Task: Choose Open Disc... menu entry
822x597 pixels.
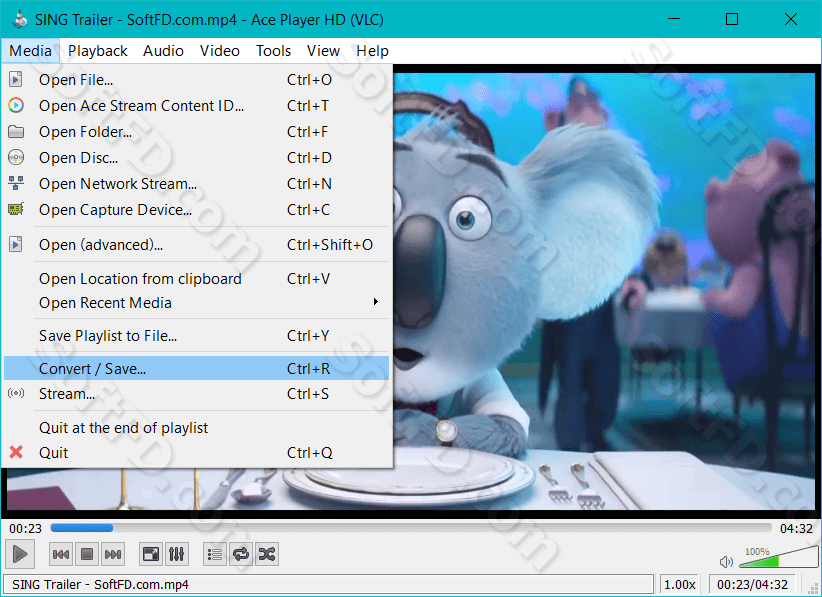Action: tap(196, 158)
